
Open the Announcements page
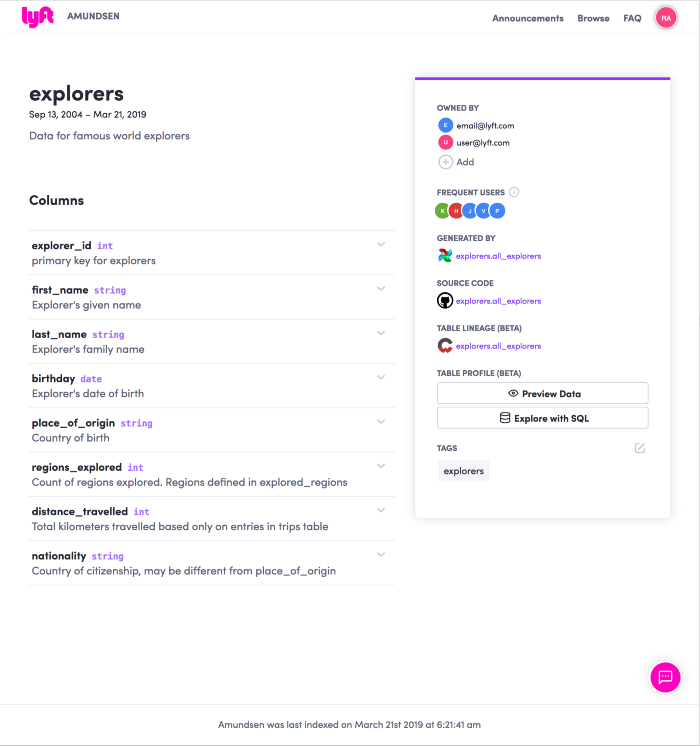click(x=527, y=18)
